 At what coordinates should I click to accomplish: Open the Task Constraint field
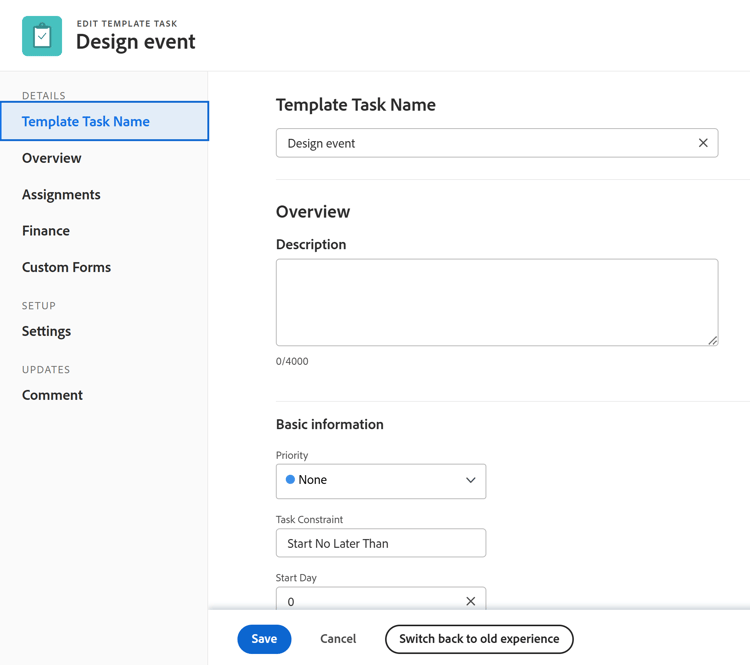[x=381, y=543]
